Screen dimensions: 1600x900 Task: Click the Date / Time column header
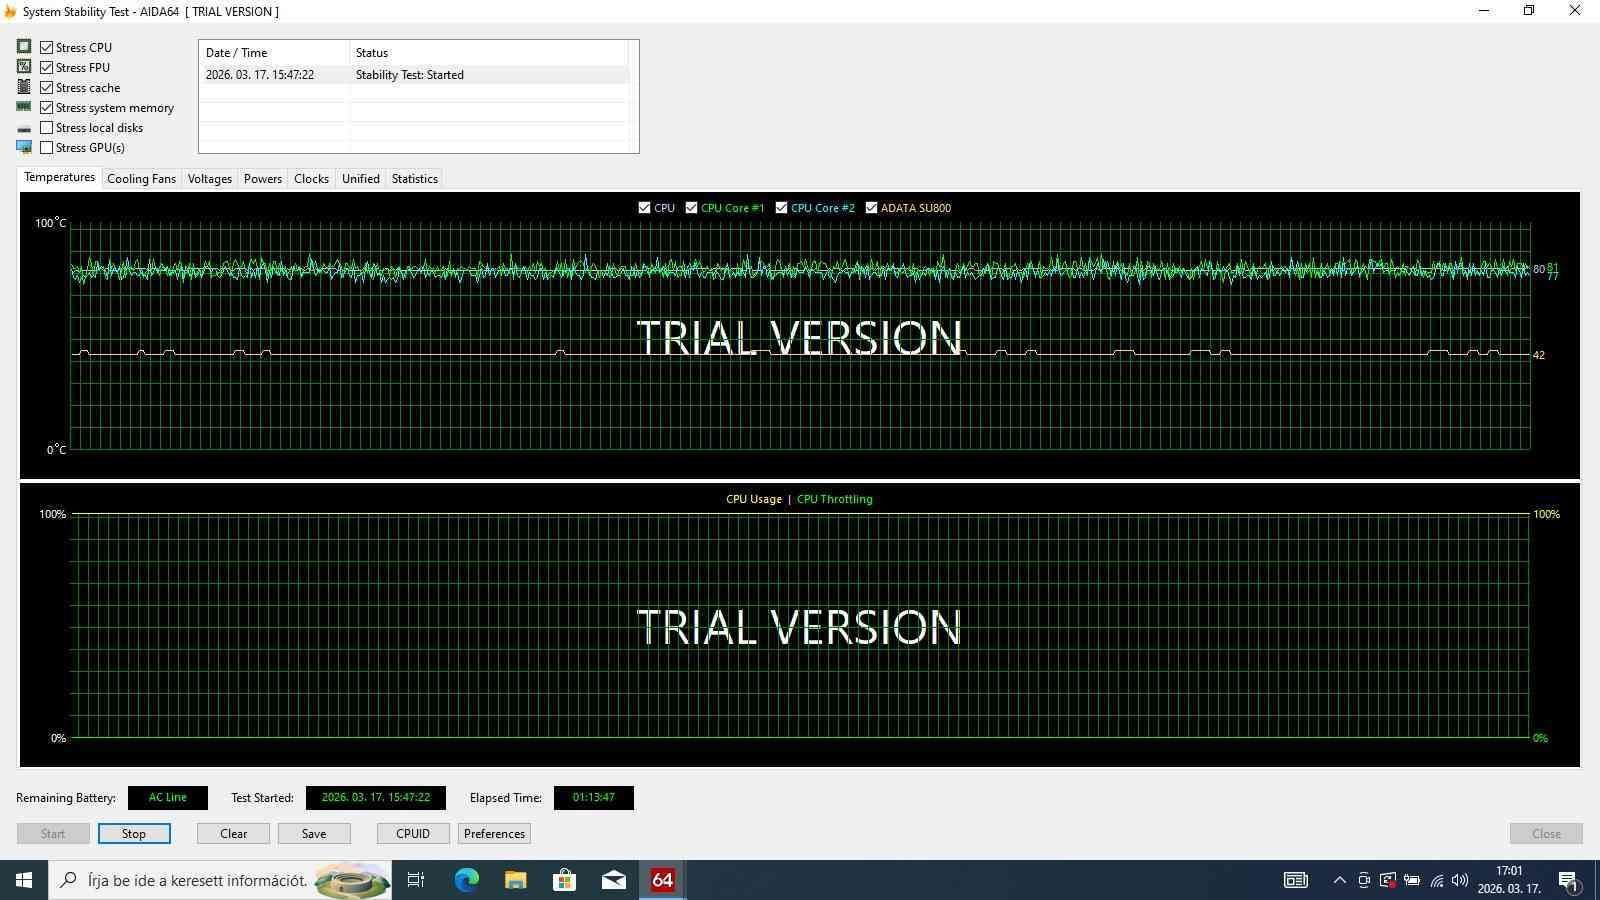point(274,52)
